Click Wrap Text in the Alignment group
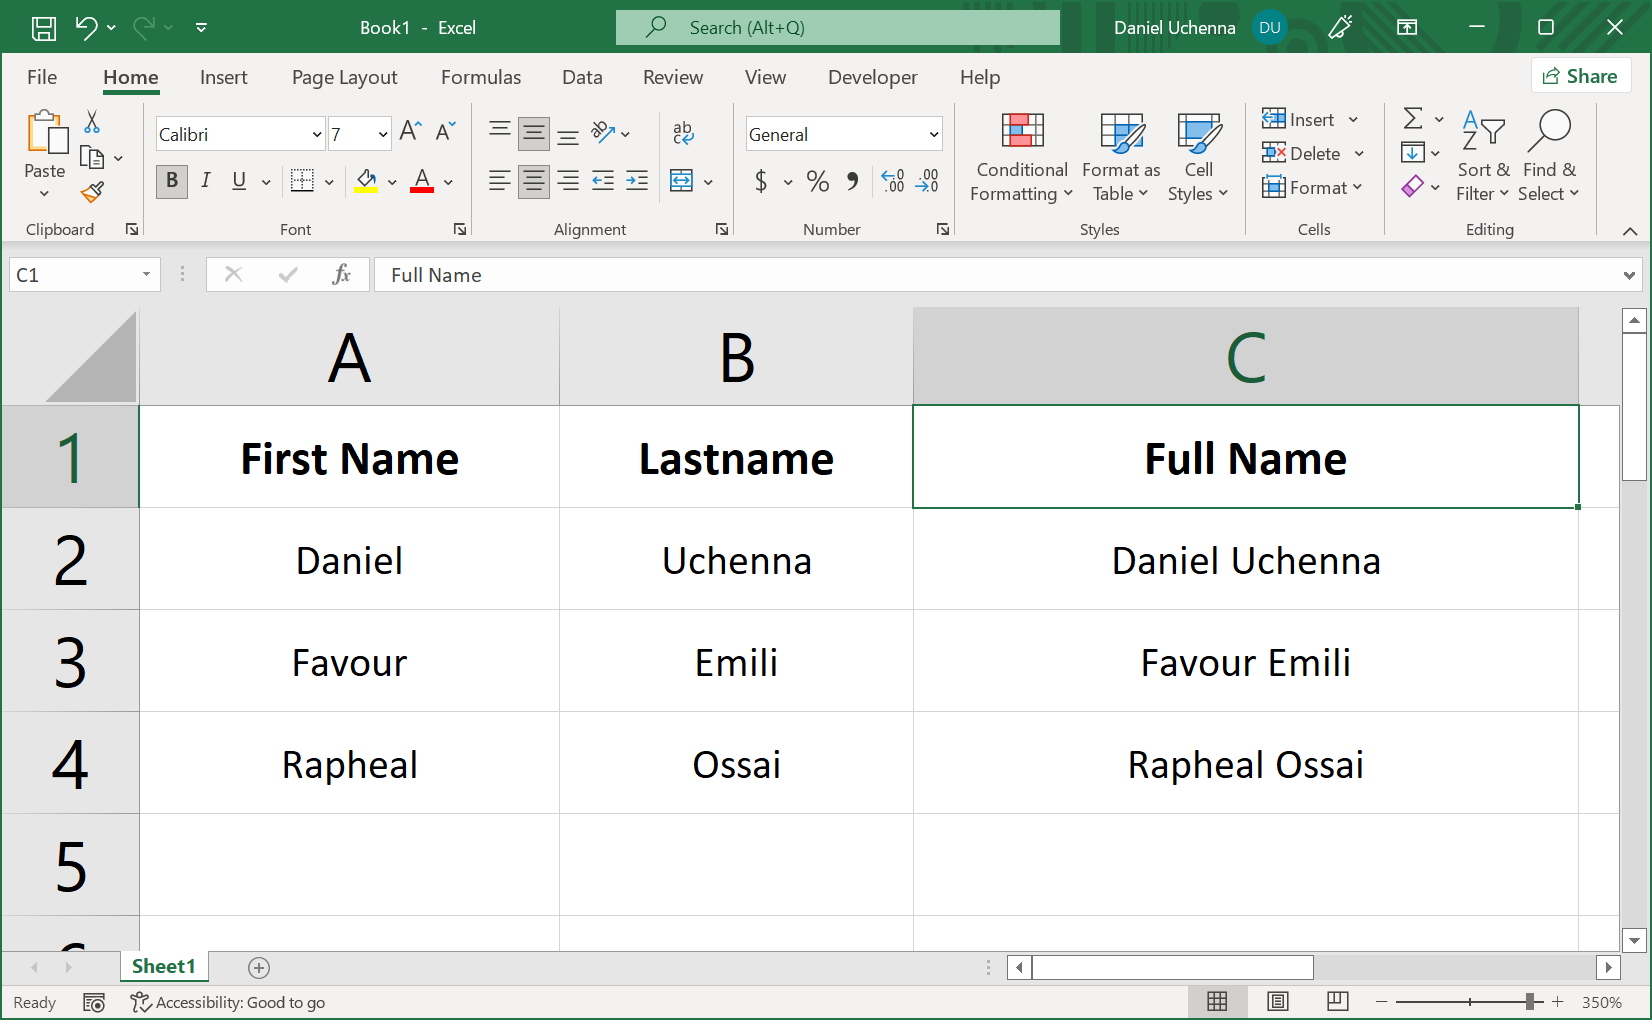Viewport: 1652px width, 1020px height. click(683, 132)
